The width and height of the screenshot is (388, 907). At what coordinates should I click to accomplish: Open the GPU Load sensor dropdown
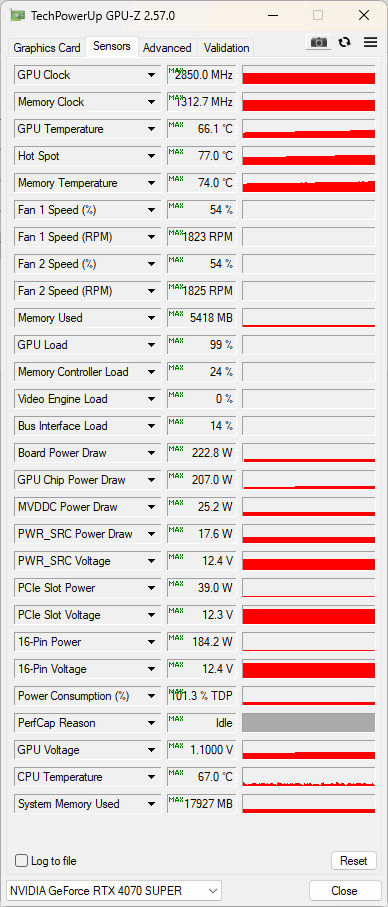pos(151,345)
